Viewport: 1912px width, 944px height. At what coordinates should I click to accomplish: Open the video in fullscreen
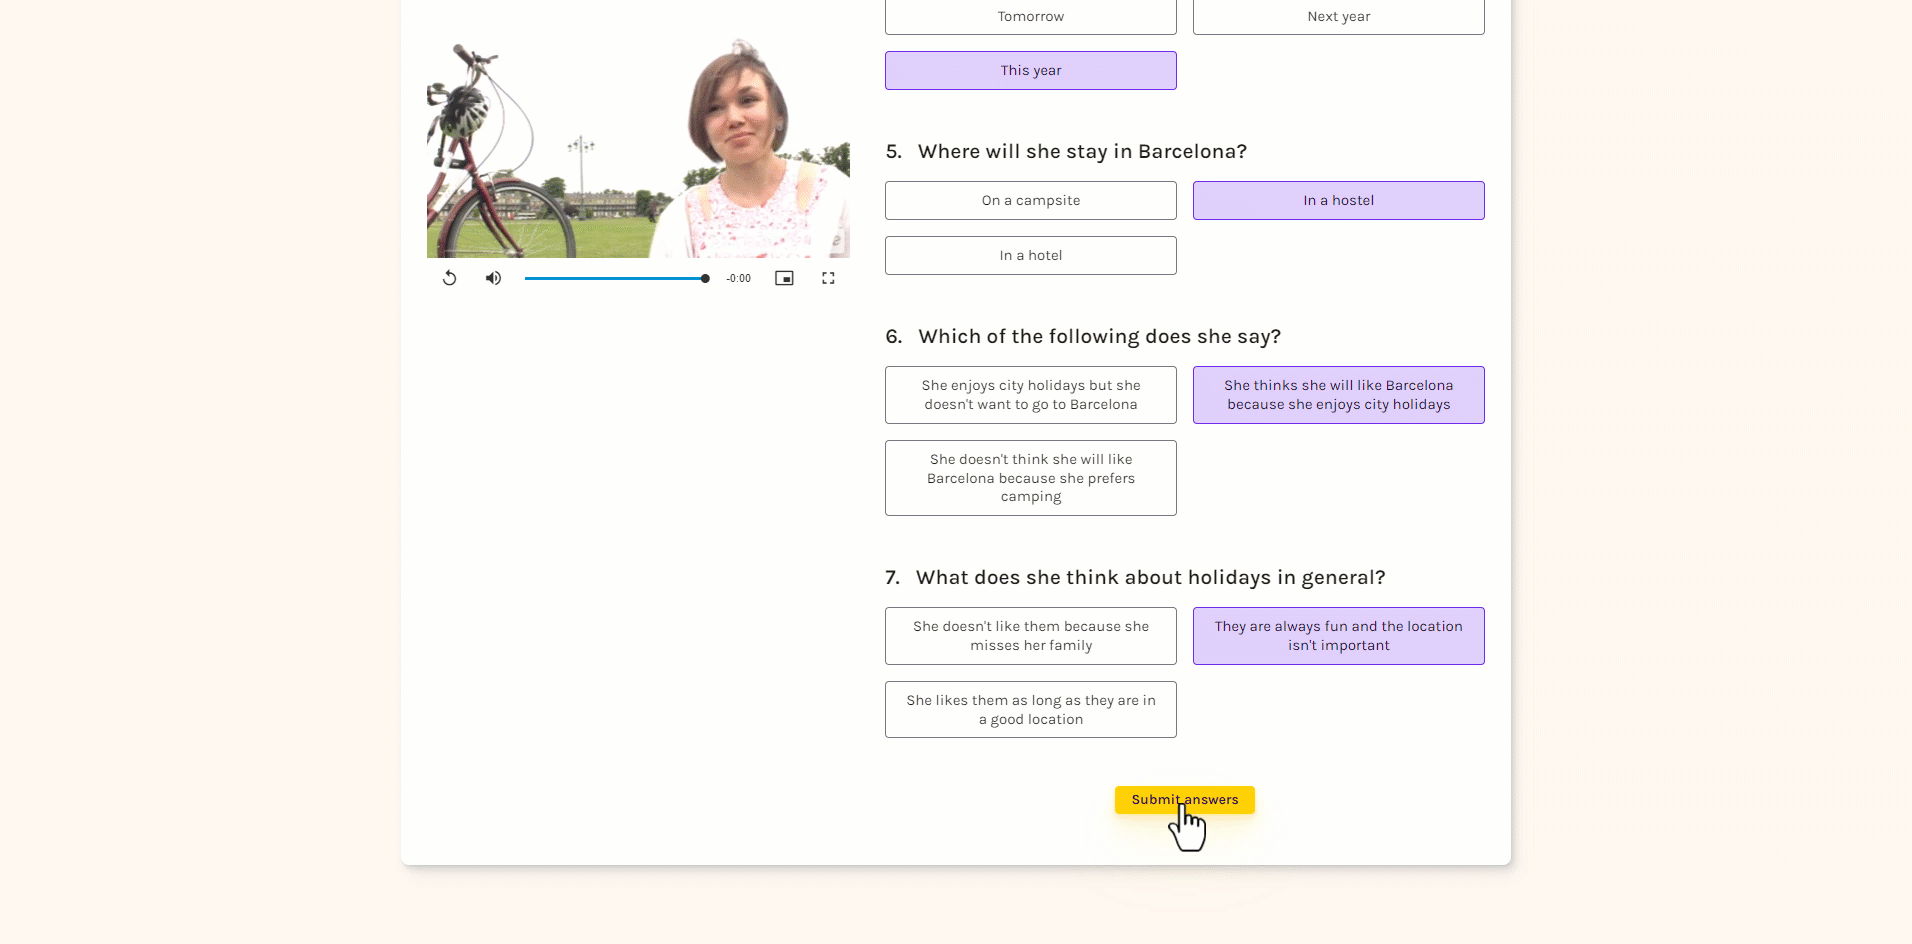[828, 278]
